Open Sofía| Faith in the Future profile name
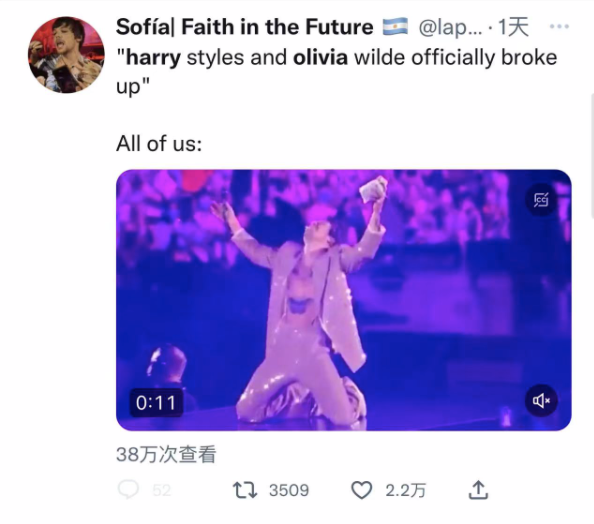This screenshot has height=524, width=594. click(244, 27)
